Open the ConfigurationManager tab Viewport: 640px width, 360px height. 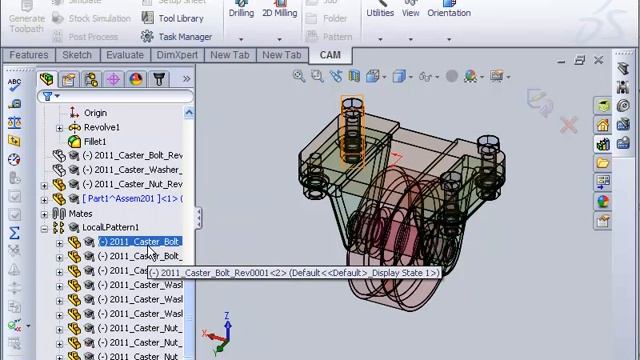click(x=91, y=79)
